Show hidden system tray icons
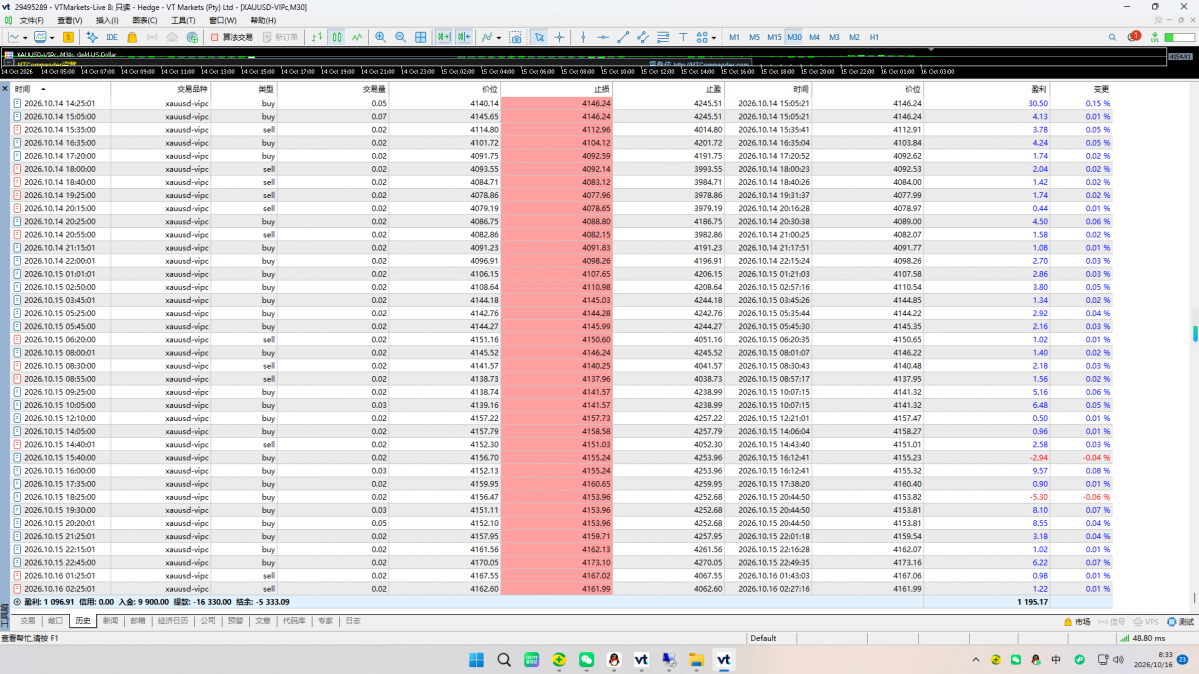This screenshot has height=674, width=1199. click(x=976, y=659)
